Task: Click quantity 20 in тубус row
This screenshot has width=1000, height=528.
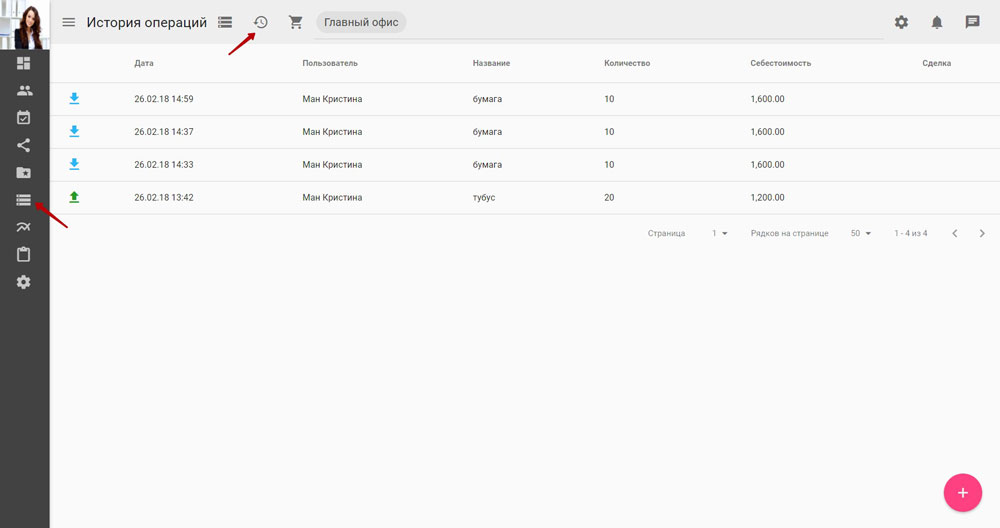Action: pyautogui.click(x=609, y=197)
